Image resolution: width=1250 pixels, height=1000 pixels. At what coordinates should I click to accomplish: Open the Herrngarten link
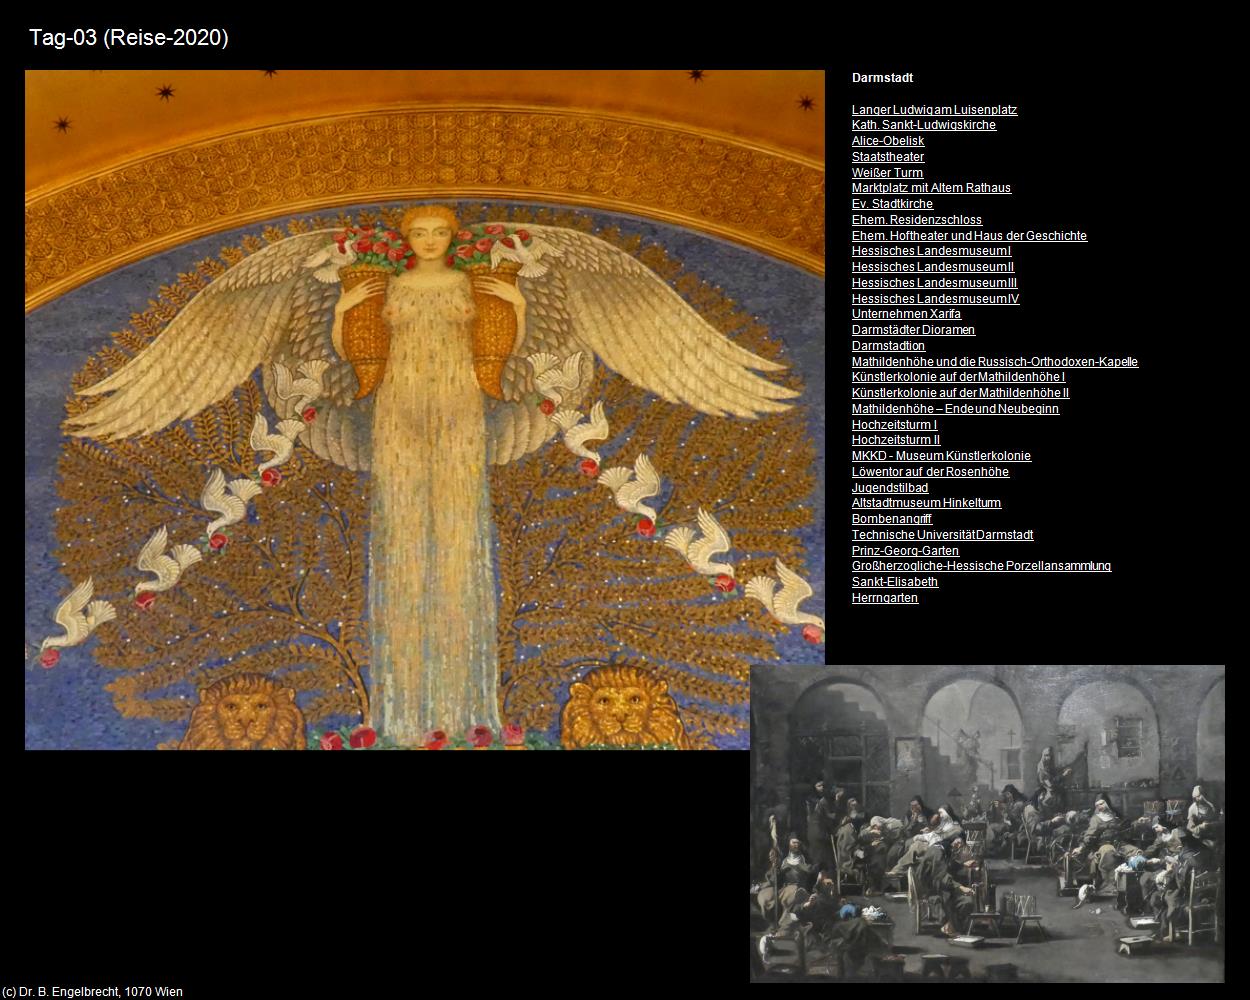click(x=885, y=598)
